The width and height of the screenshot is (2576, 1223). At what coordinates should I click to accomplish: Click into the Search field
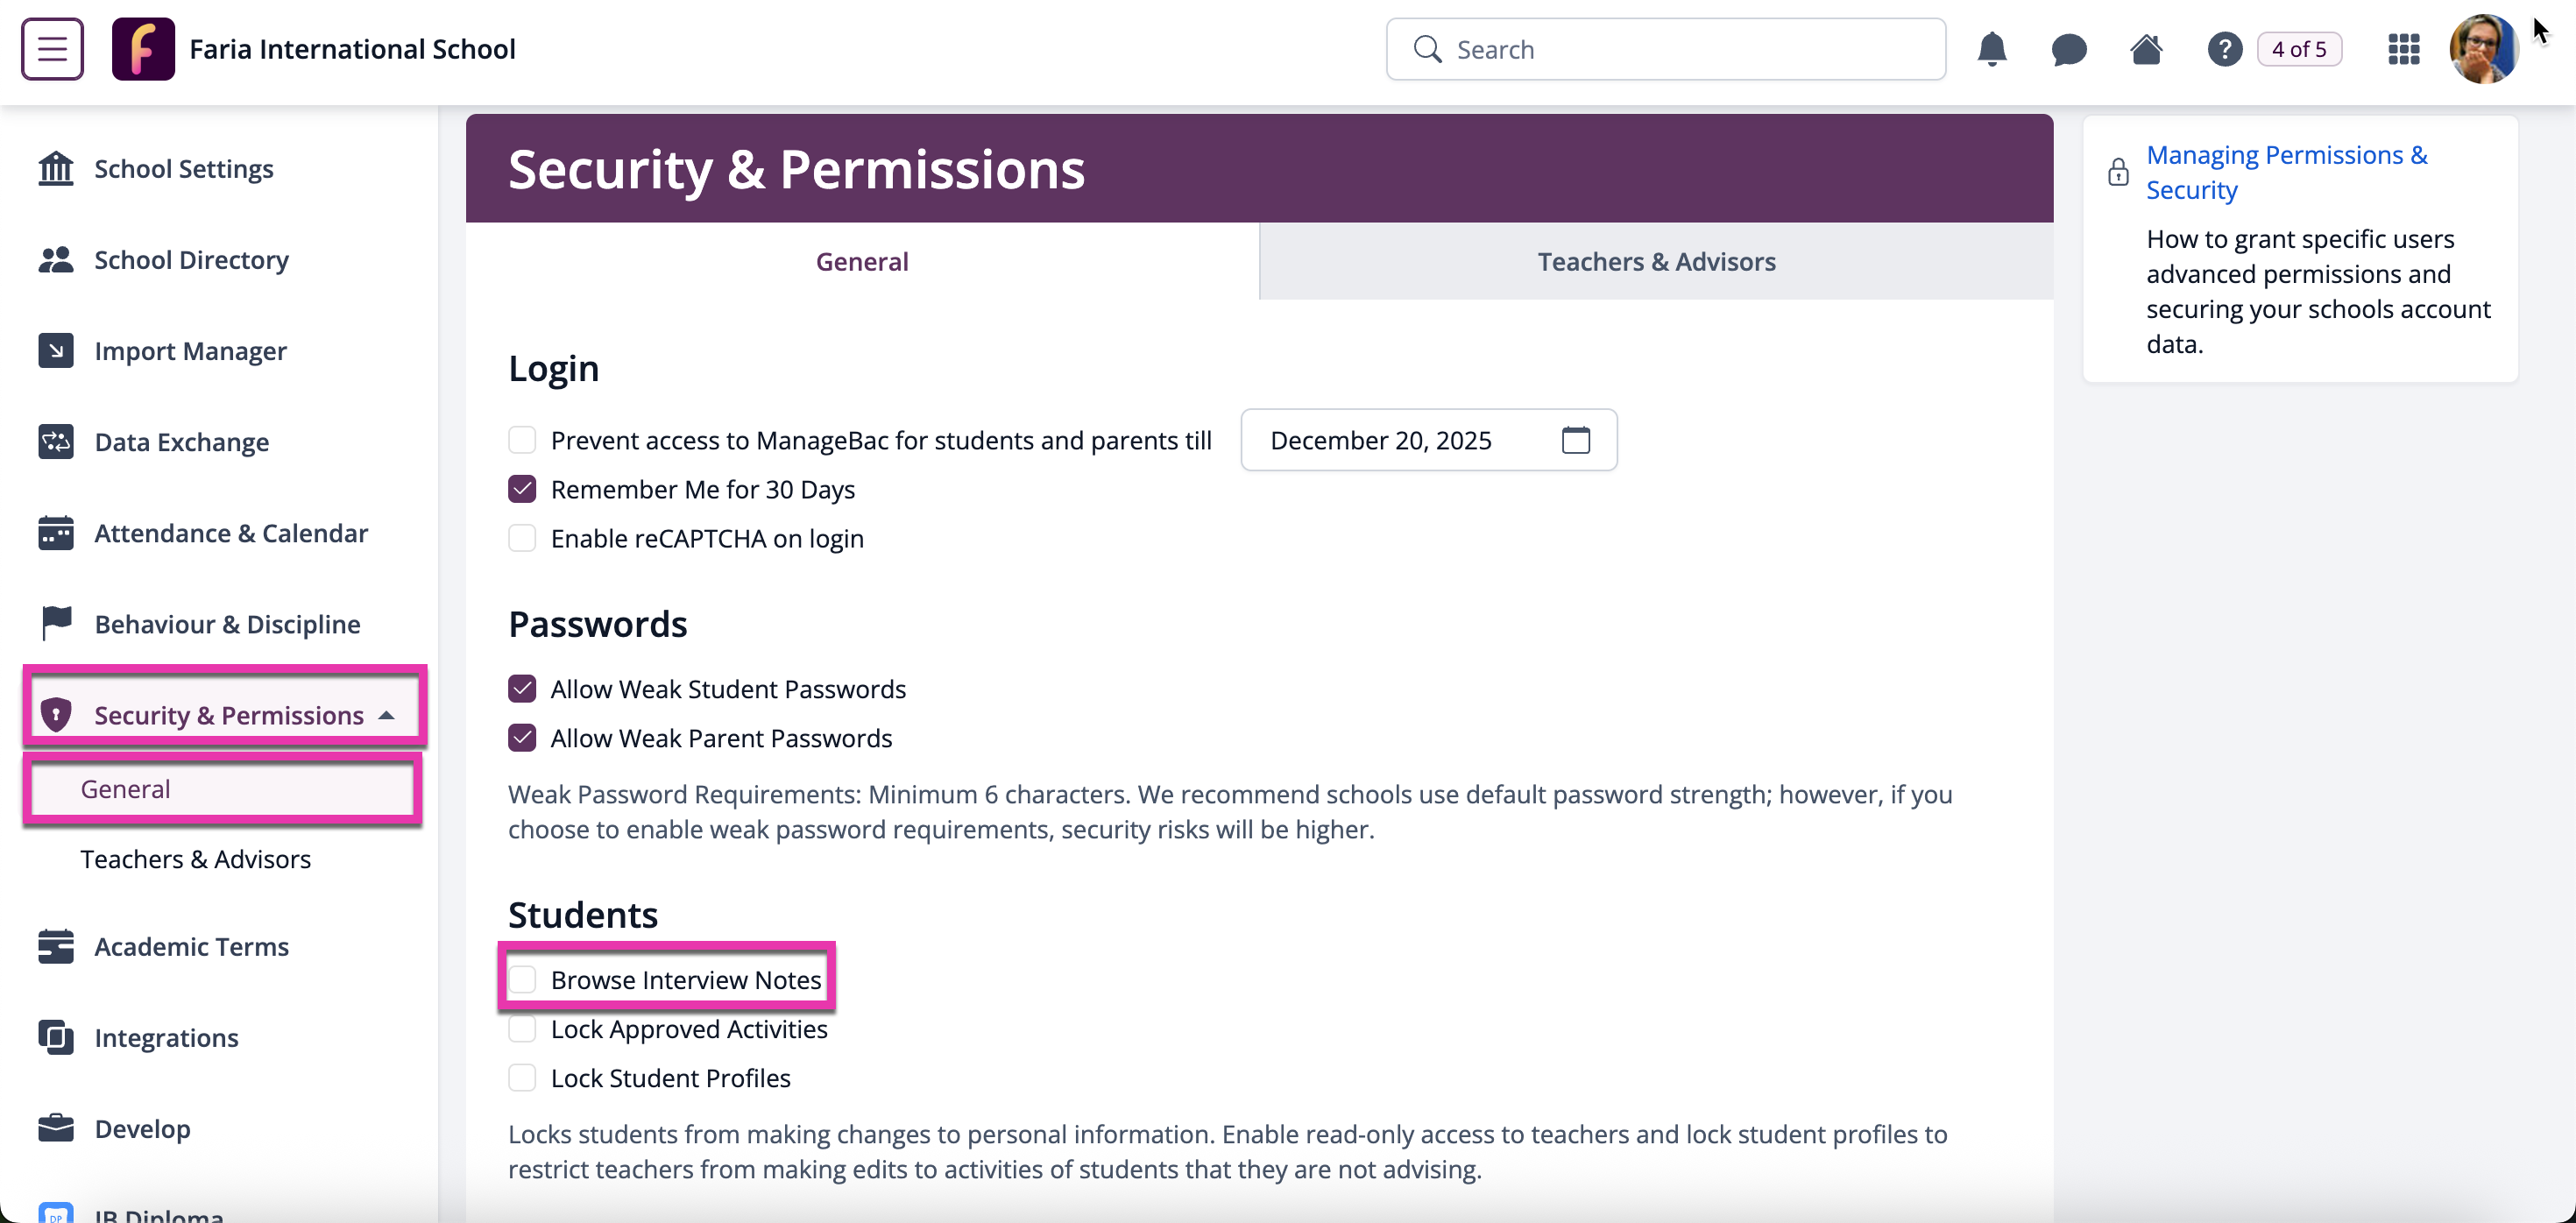pos(1665,49)
